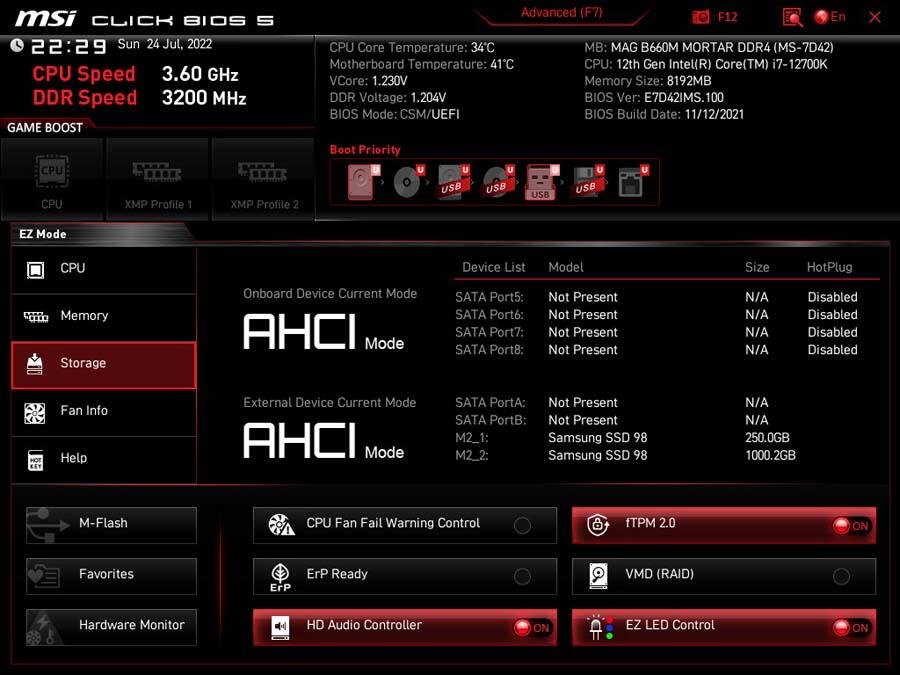This screenshot has height=675, width=900.
Task: Turn off HD Audio Controller
Action: pyautogui.click(x=532, y=627)
